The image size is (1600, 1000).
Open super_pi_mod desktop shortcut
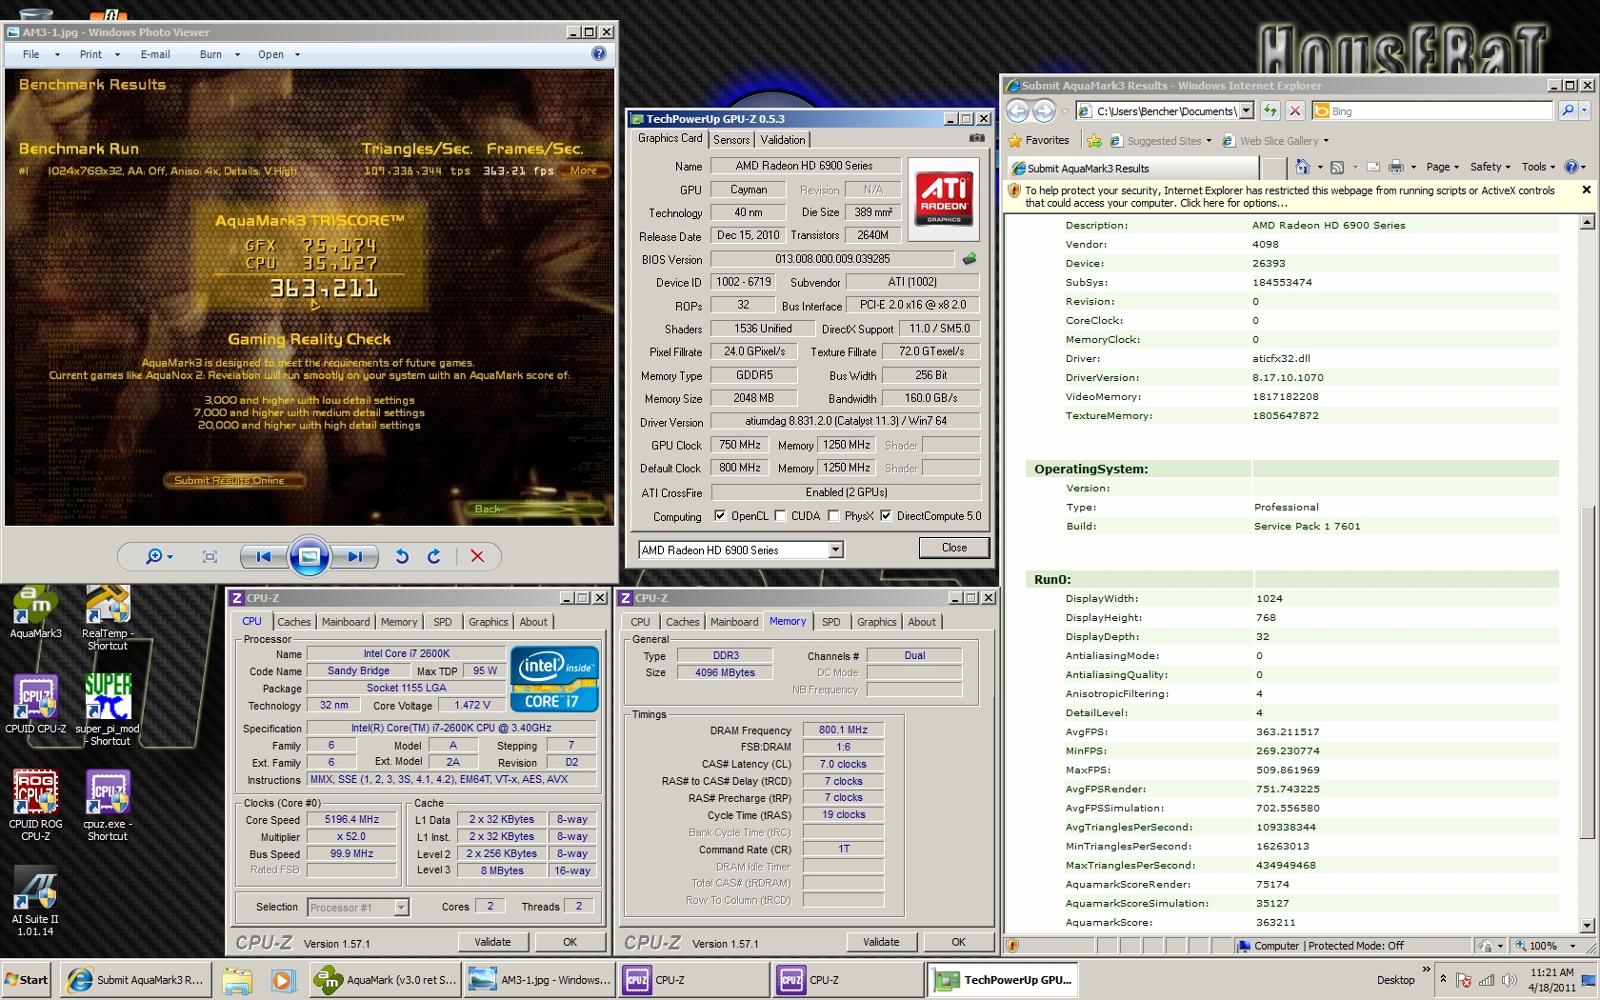tap(108, 710)
